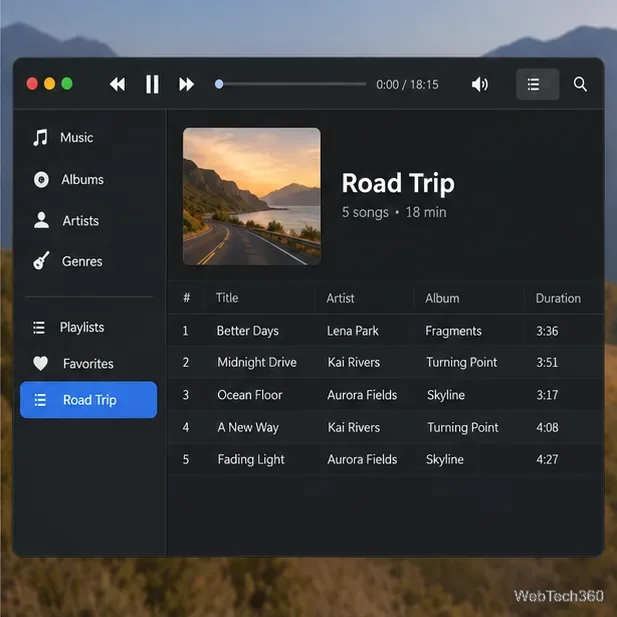The image size is (617, 617).
Task: Click the guitar icon beside Genres
Action: (41, 261)
